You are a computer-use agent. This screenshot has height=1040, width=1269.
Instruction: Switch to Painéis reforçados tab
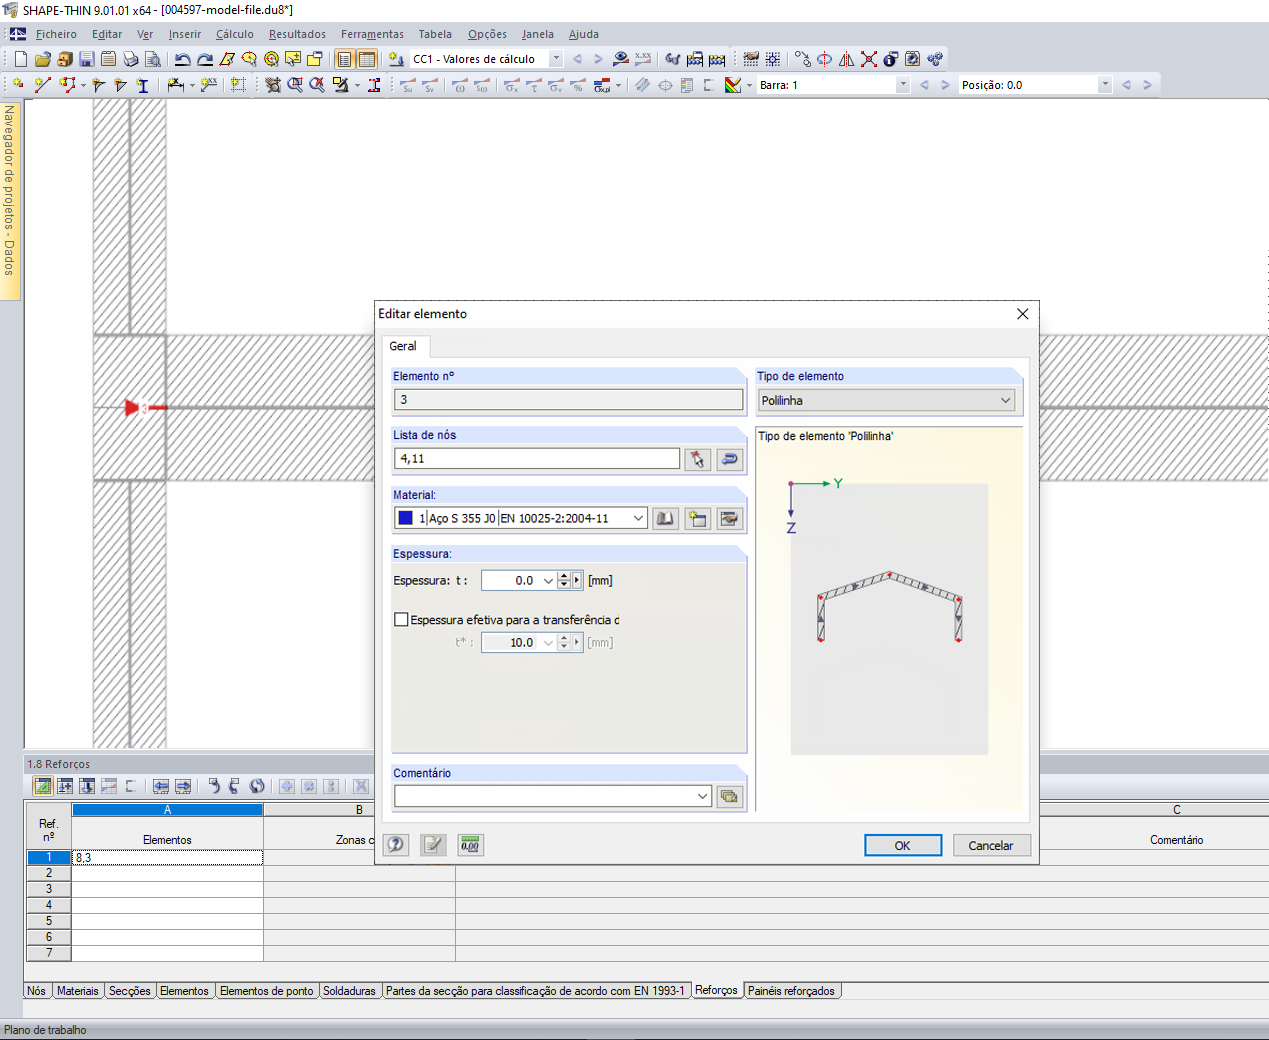click(x=791, y=991)
